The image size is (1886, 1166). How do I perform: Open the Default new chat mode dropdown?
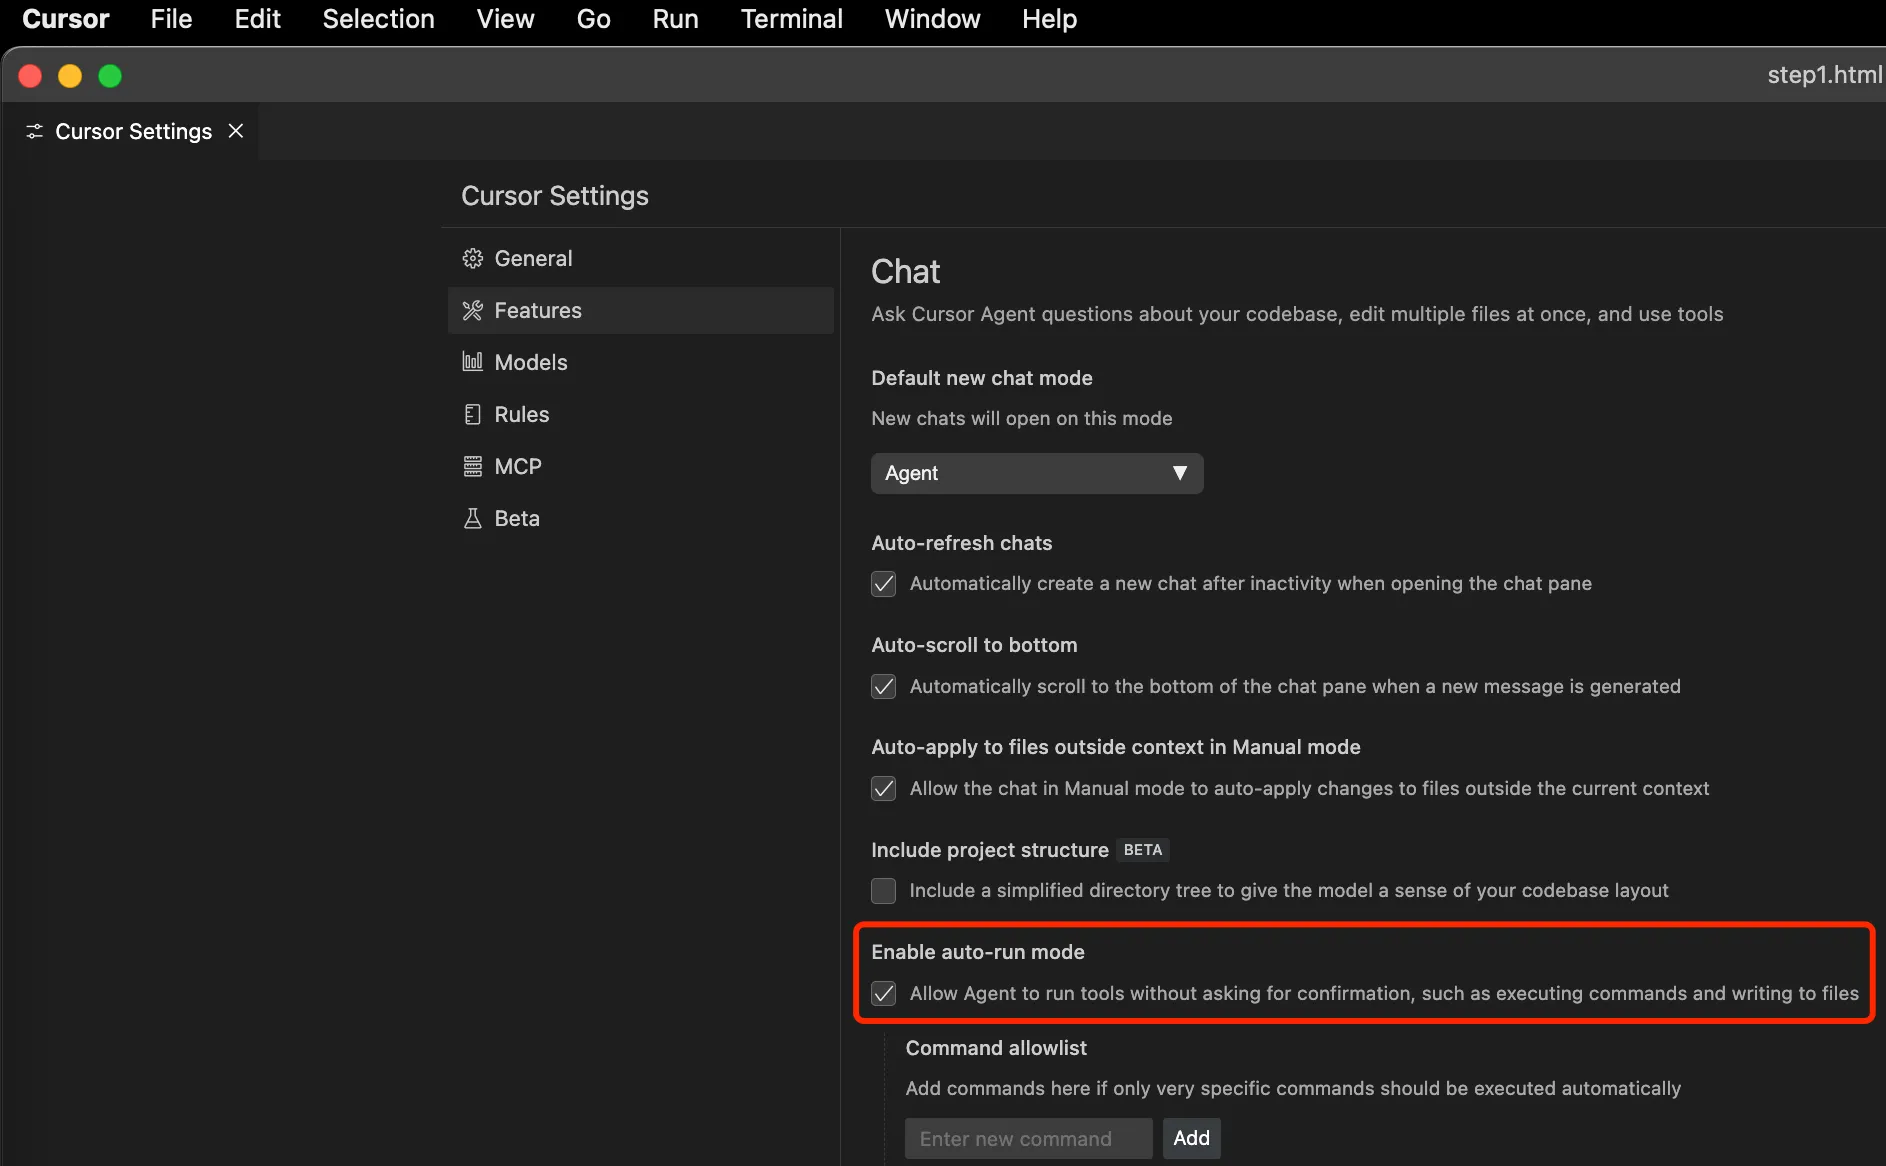tap(1037, 473)
